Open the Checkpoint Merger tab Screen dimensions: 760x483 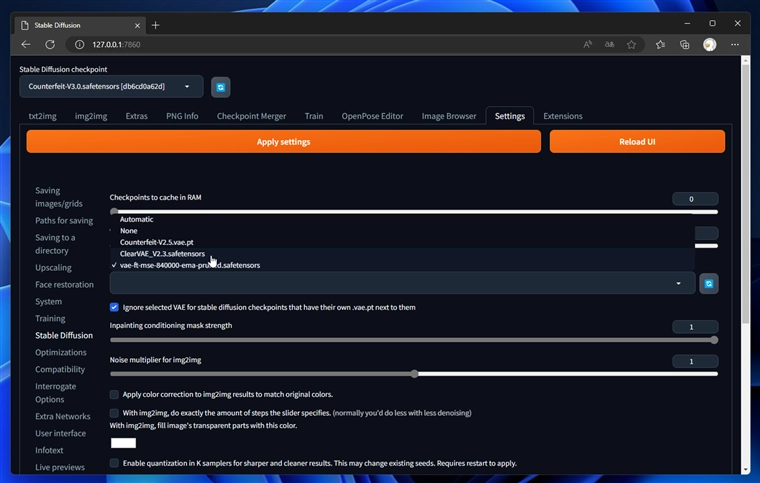[252, 116]
